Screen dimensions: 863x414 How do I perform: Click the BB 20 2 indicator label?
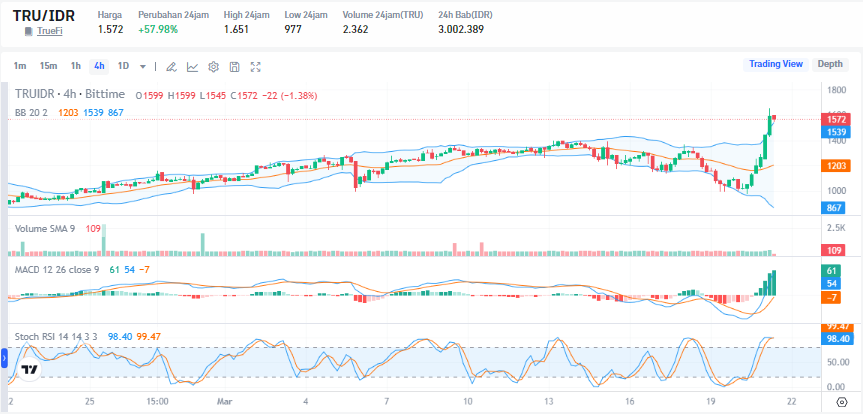pos(31,112)
